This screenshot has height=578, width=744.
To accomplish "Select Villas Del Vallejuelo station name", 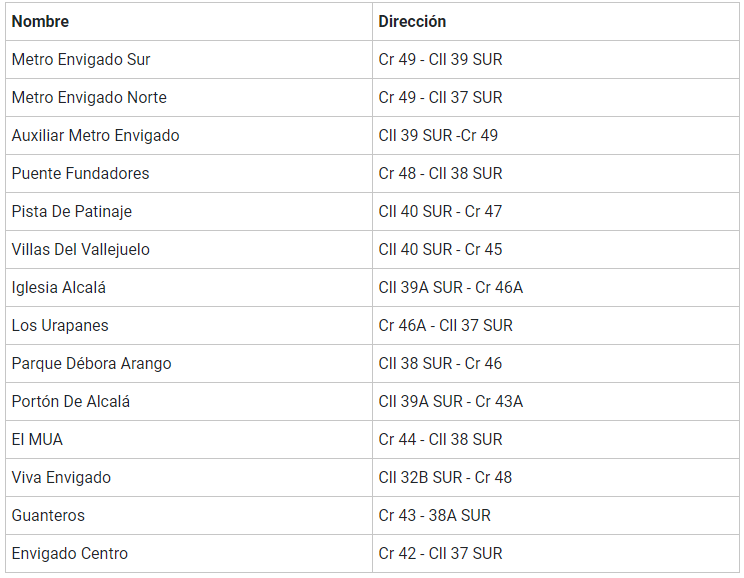I will tap(80, 250).
